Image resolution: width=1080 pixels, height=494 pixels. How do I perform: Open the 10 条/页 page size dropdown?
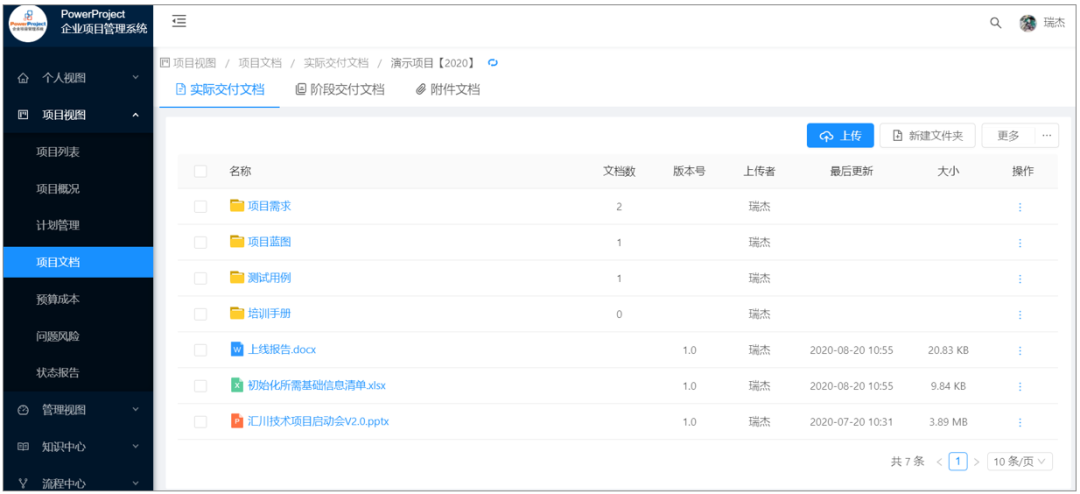1019,462
